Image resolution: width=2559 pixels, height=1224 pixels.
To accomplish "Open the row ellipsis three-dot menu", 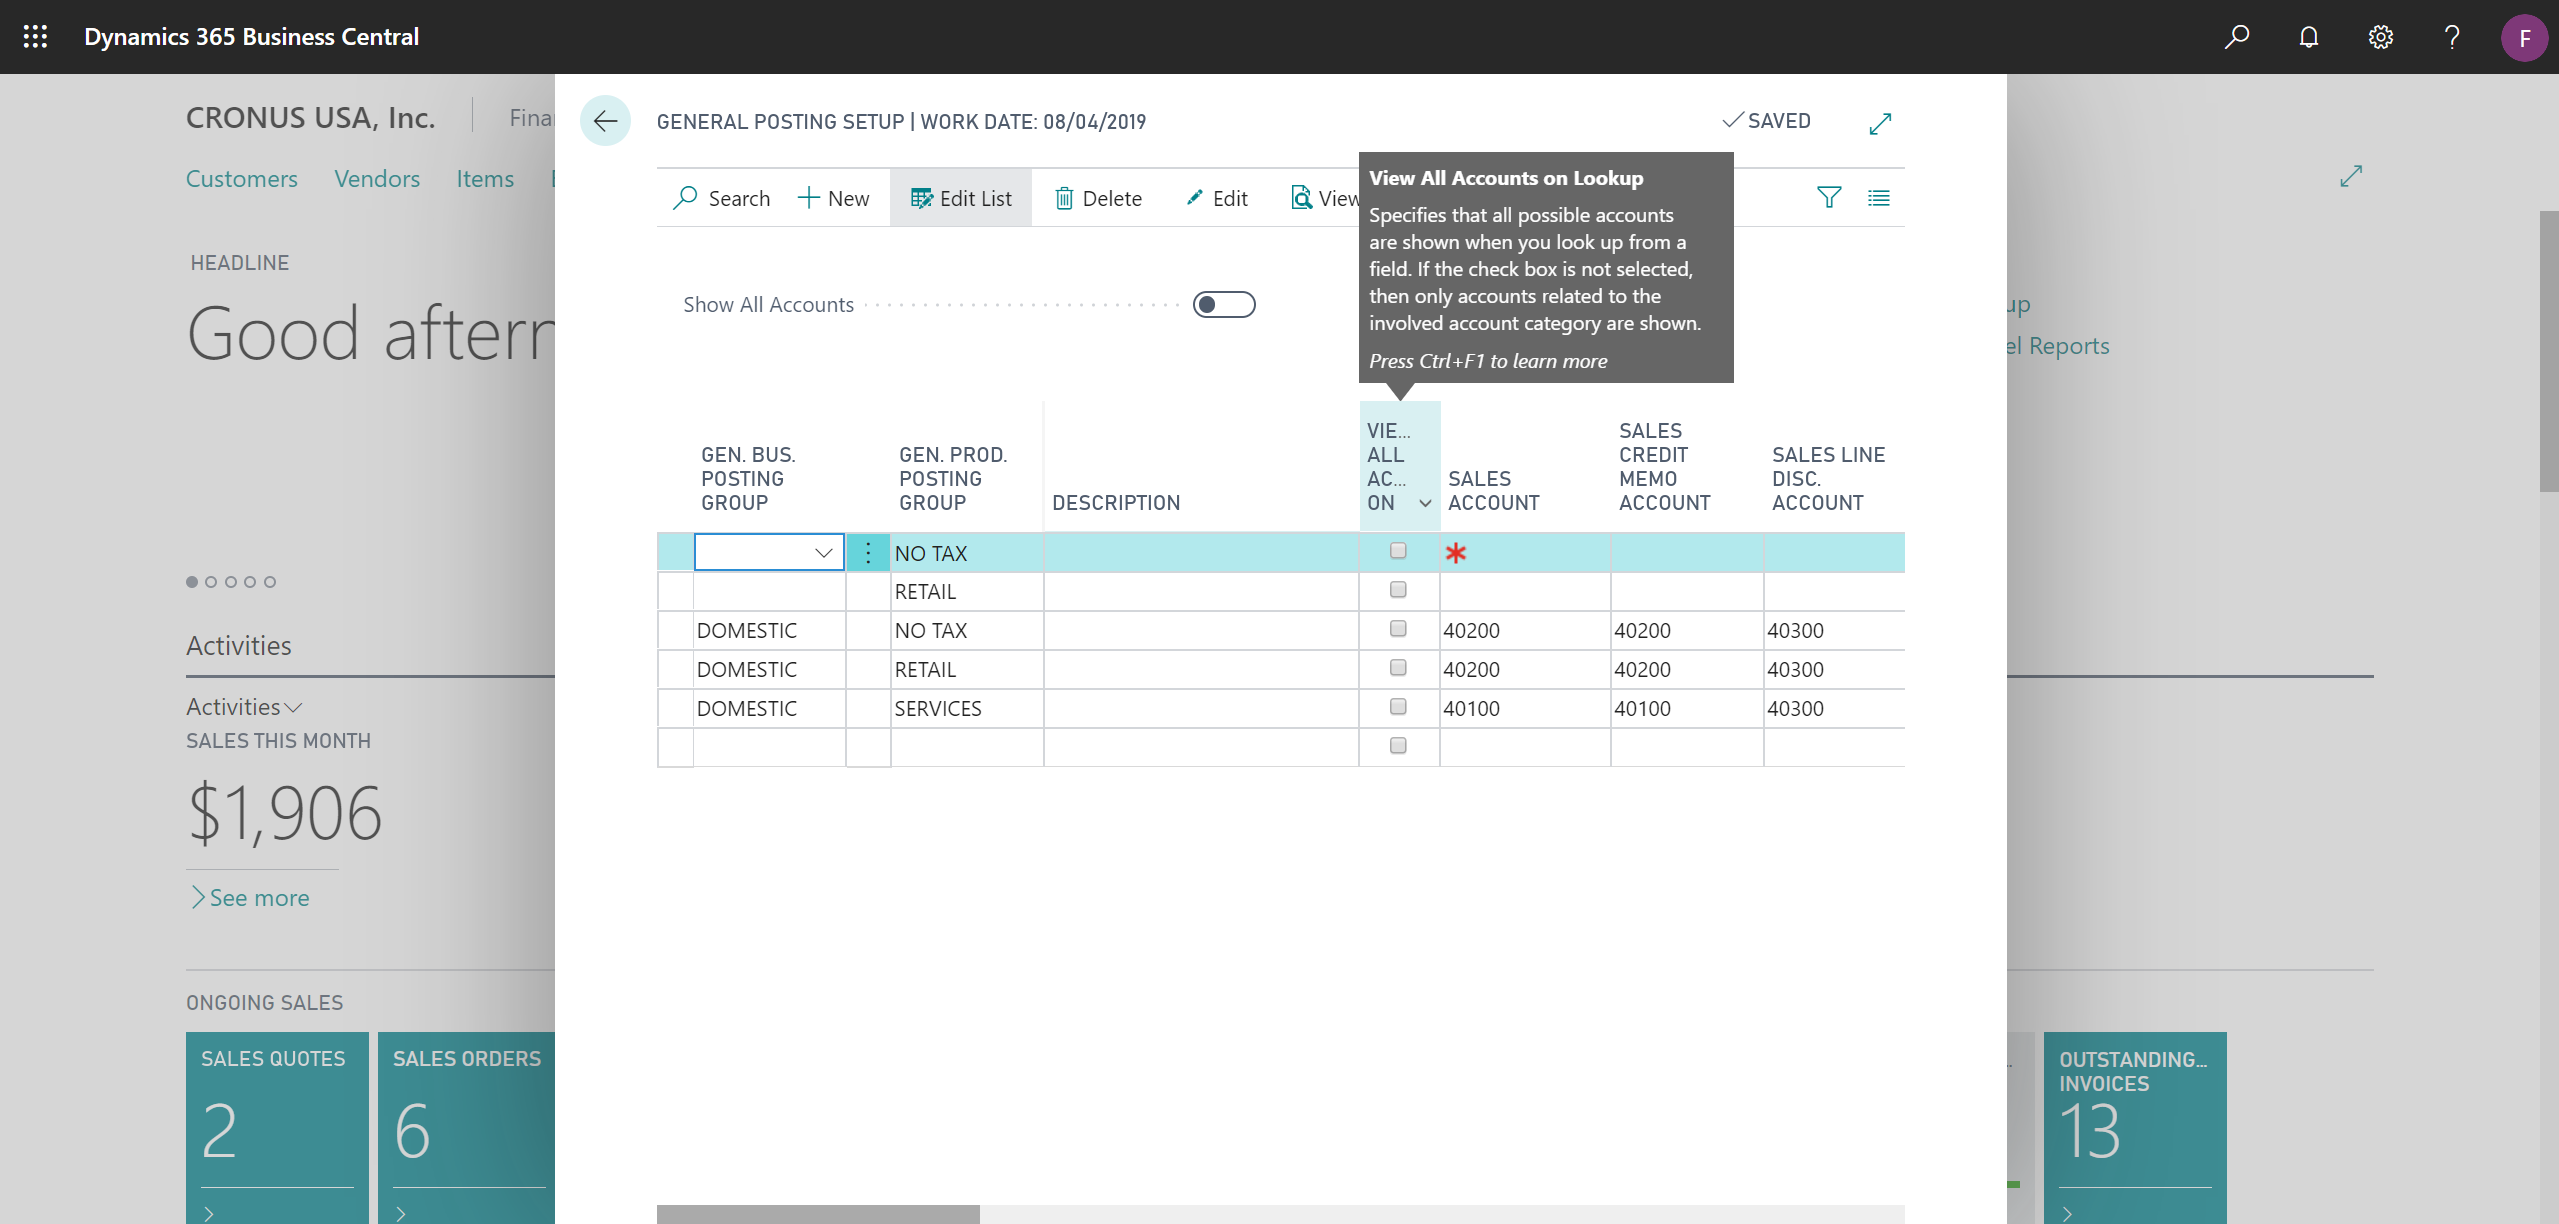I will 867,552.
